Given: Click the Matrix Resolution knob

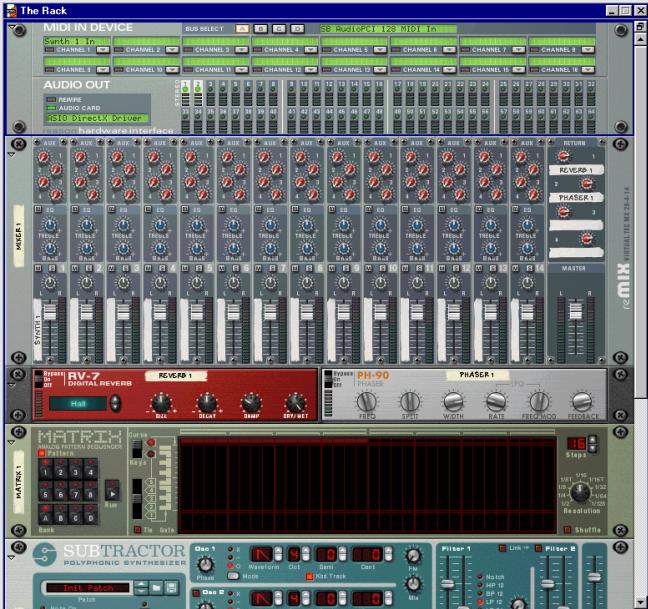Looking at the screenshot, I should click(x=580, y=492).
